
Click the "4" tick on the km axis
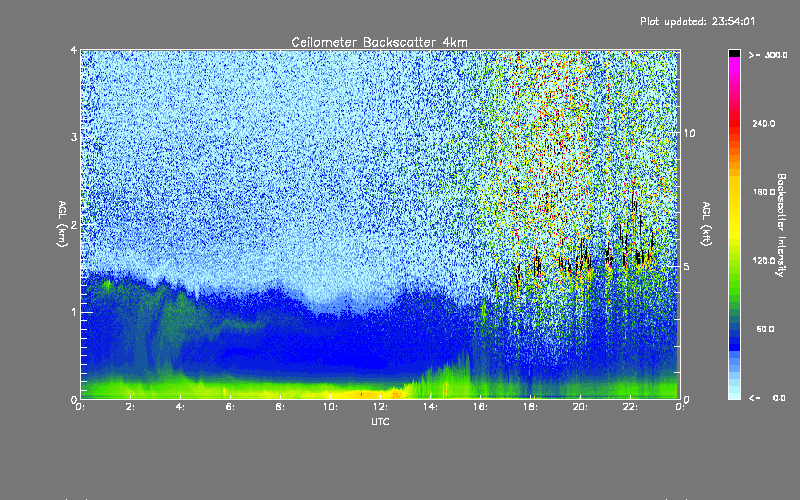(74, 50)
